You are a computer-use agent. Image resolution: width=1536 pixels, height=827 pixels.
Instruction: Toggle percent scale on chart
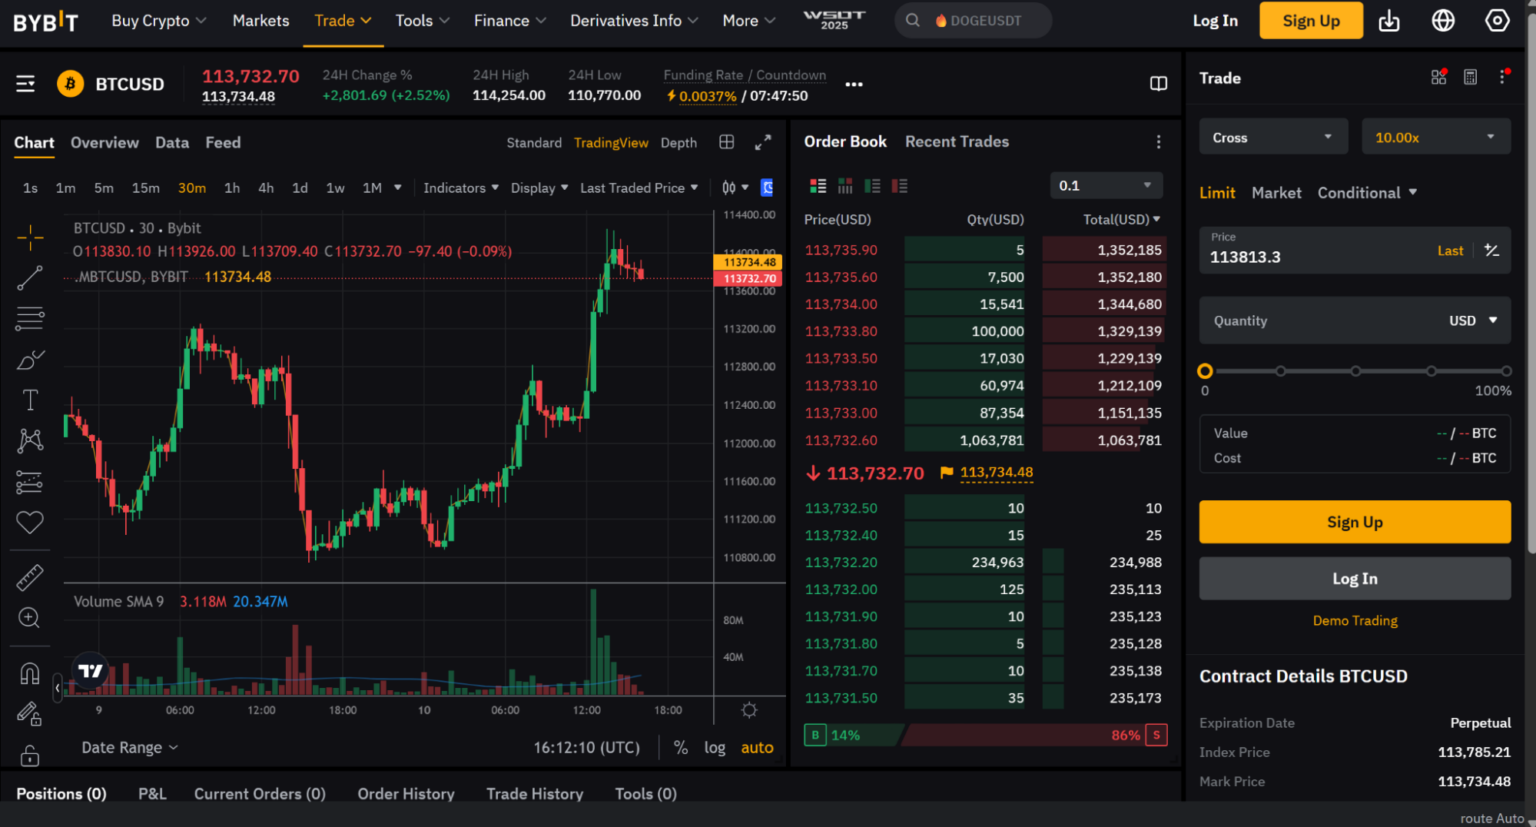[x=680, y=747]
